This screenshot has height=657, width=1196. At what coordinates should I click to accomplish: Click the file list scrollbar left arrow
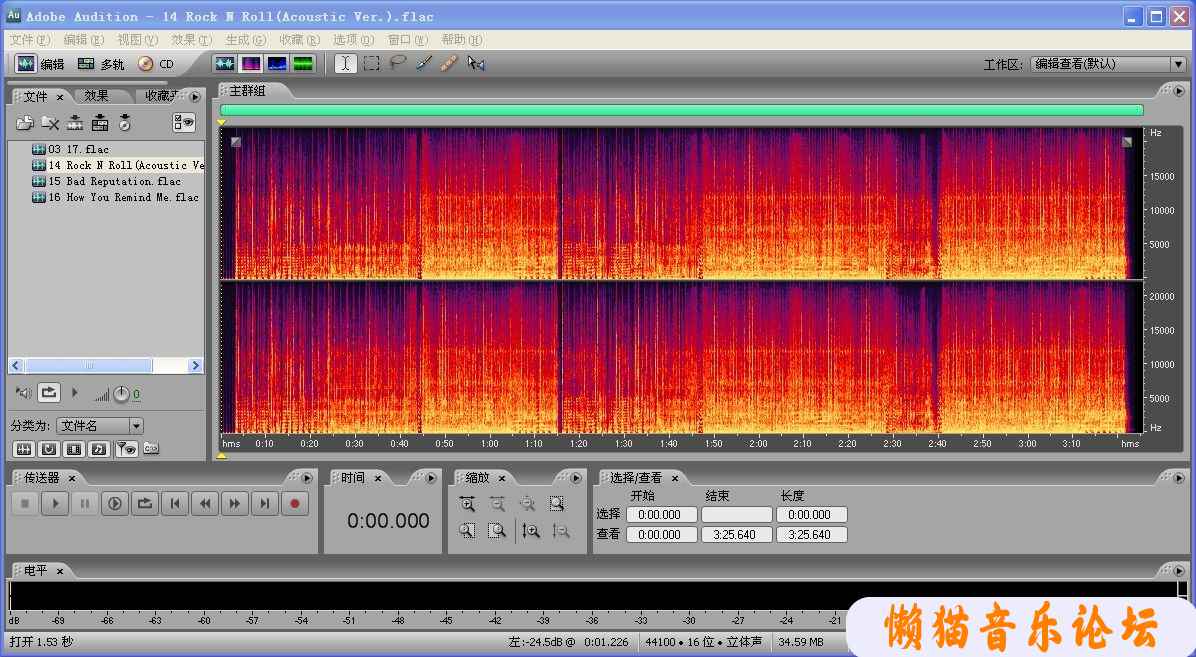[x=15, y=366]
